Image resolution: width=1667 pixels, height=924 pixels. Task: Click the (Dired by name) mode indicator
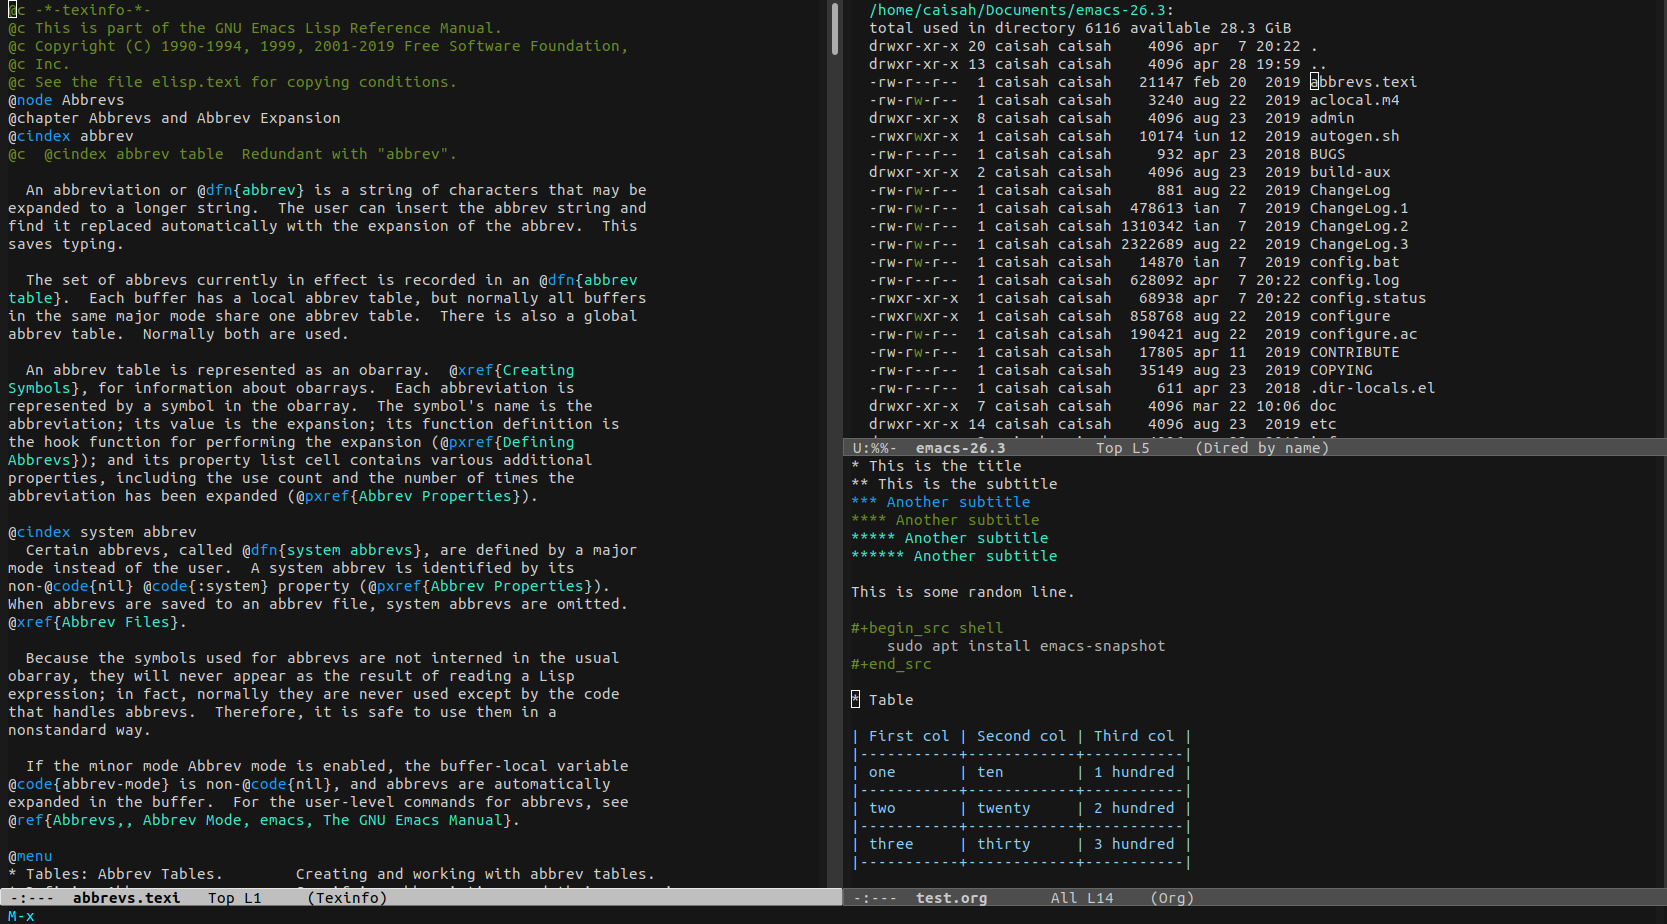1262,448
